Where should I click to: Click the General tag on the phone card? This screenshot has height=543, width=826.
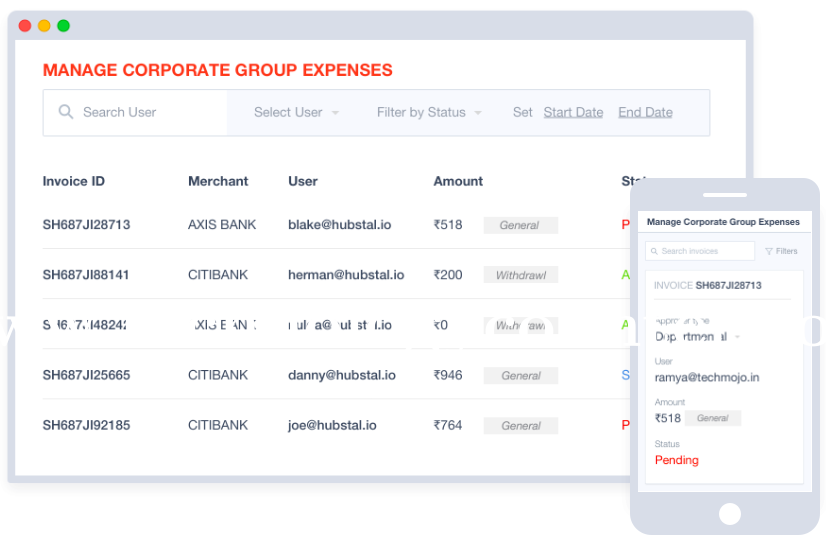pyautogui.click(x=713, y=418)
